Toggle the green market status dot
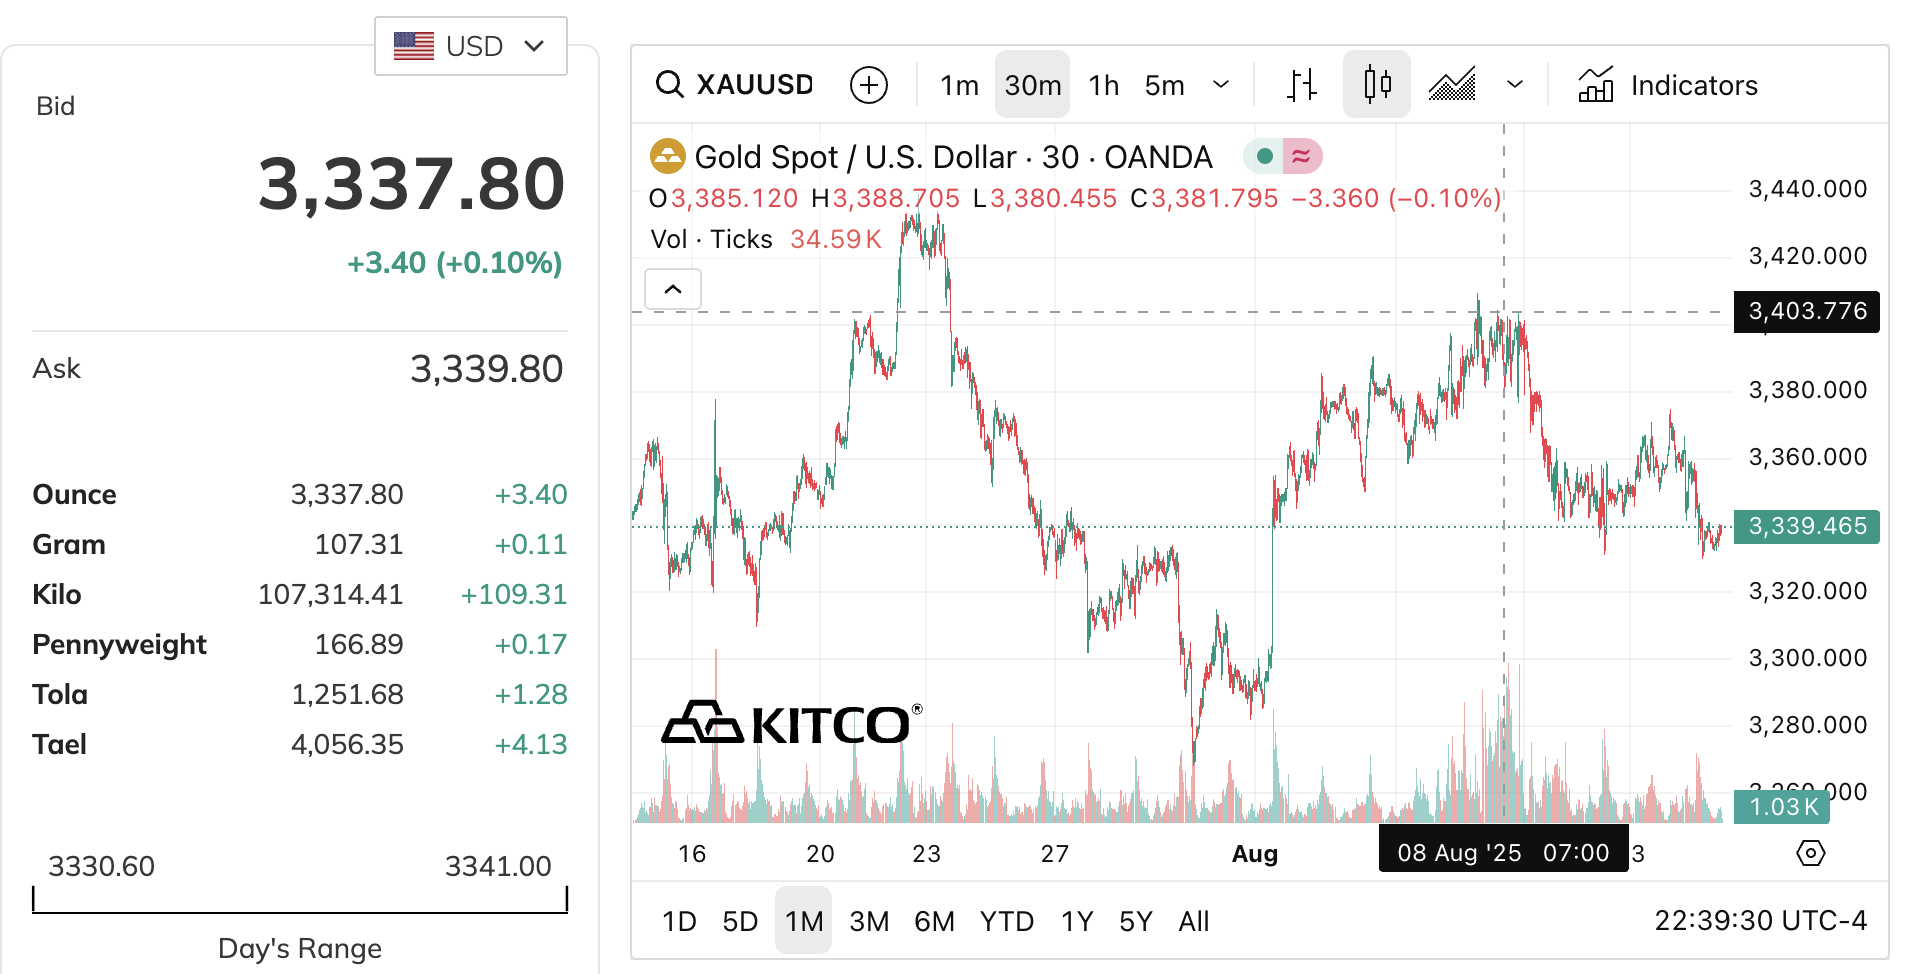 tap(1264, 156)
